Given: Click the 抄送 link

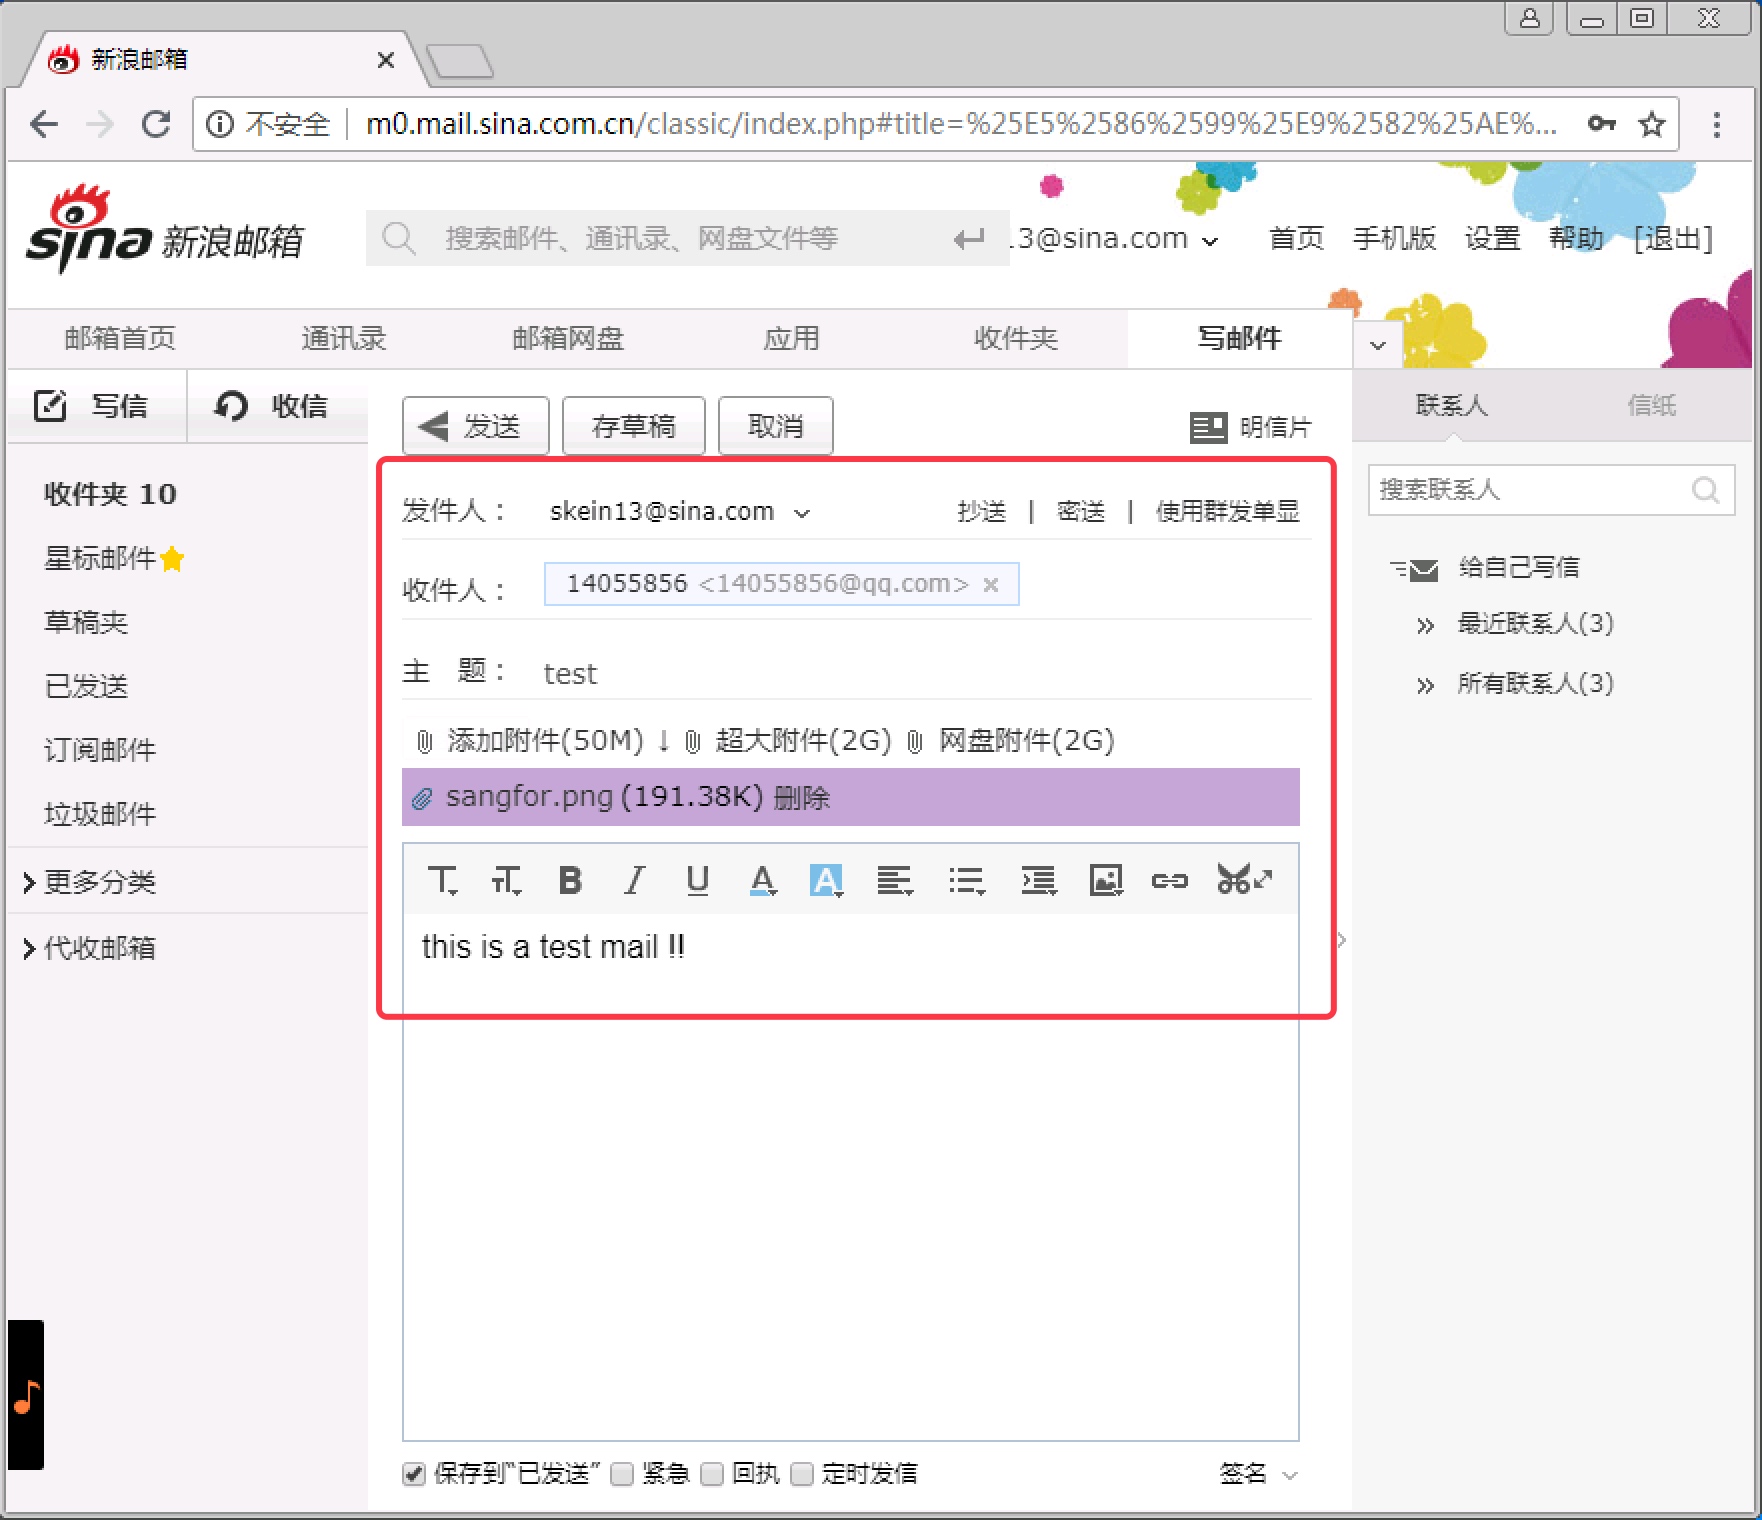Looking at the screenshot, I should 981,512.
